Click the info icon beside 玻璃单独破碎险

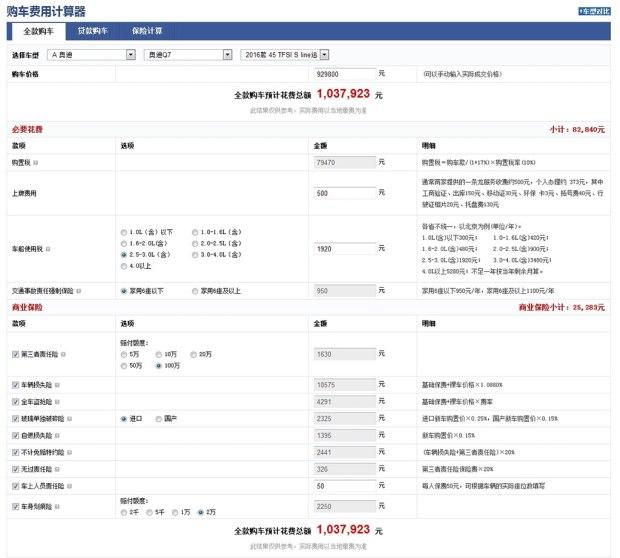tap(68, 417)
